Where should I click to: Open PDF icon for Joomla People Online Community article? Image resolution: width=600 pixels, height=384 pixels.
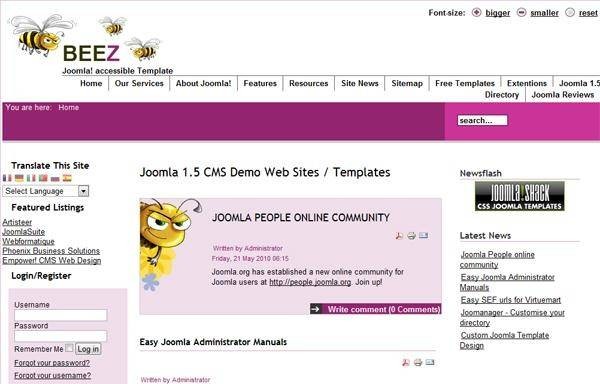point(399,236)
